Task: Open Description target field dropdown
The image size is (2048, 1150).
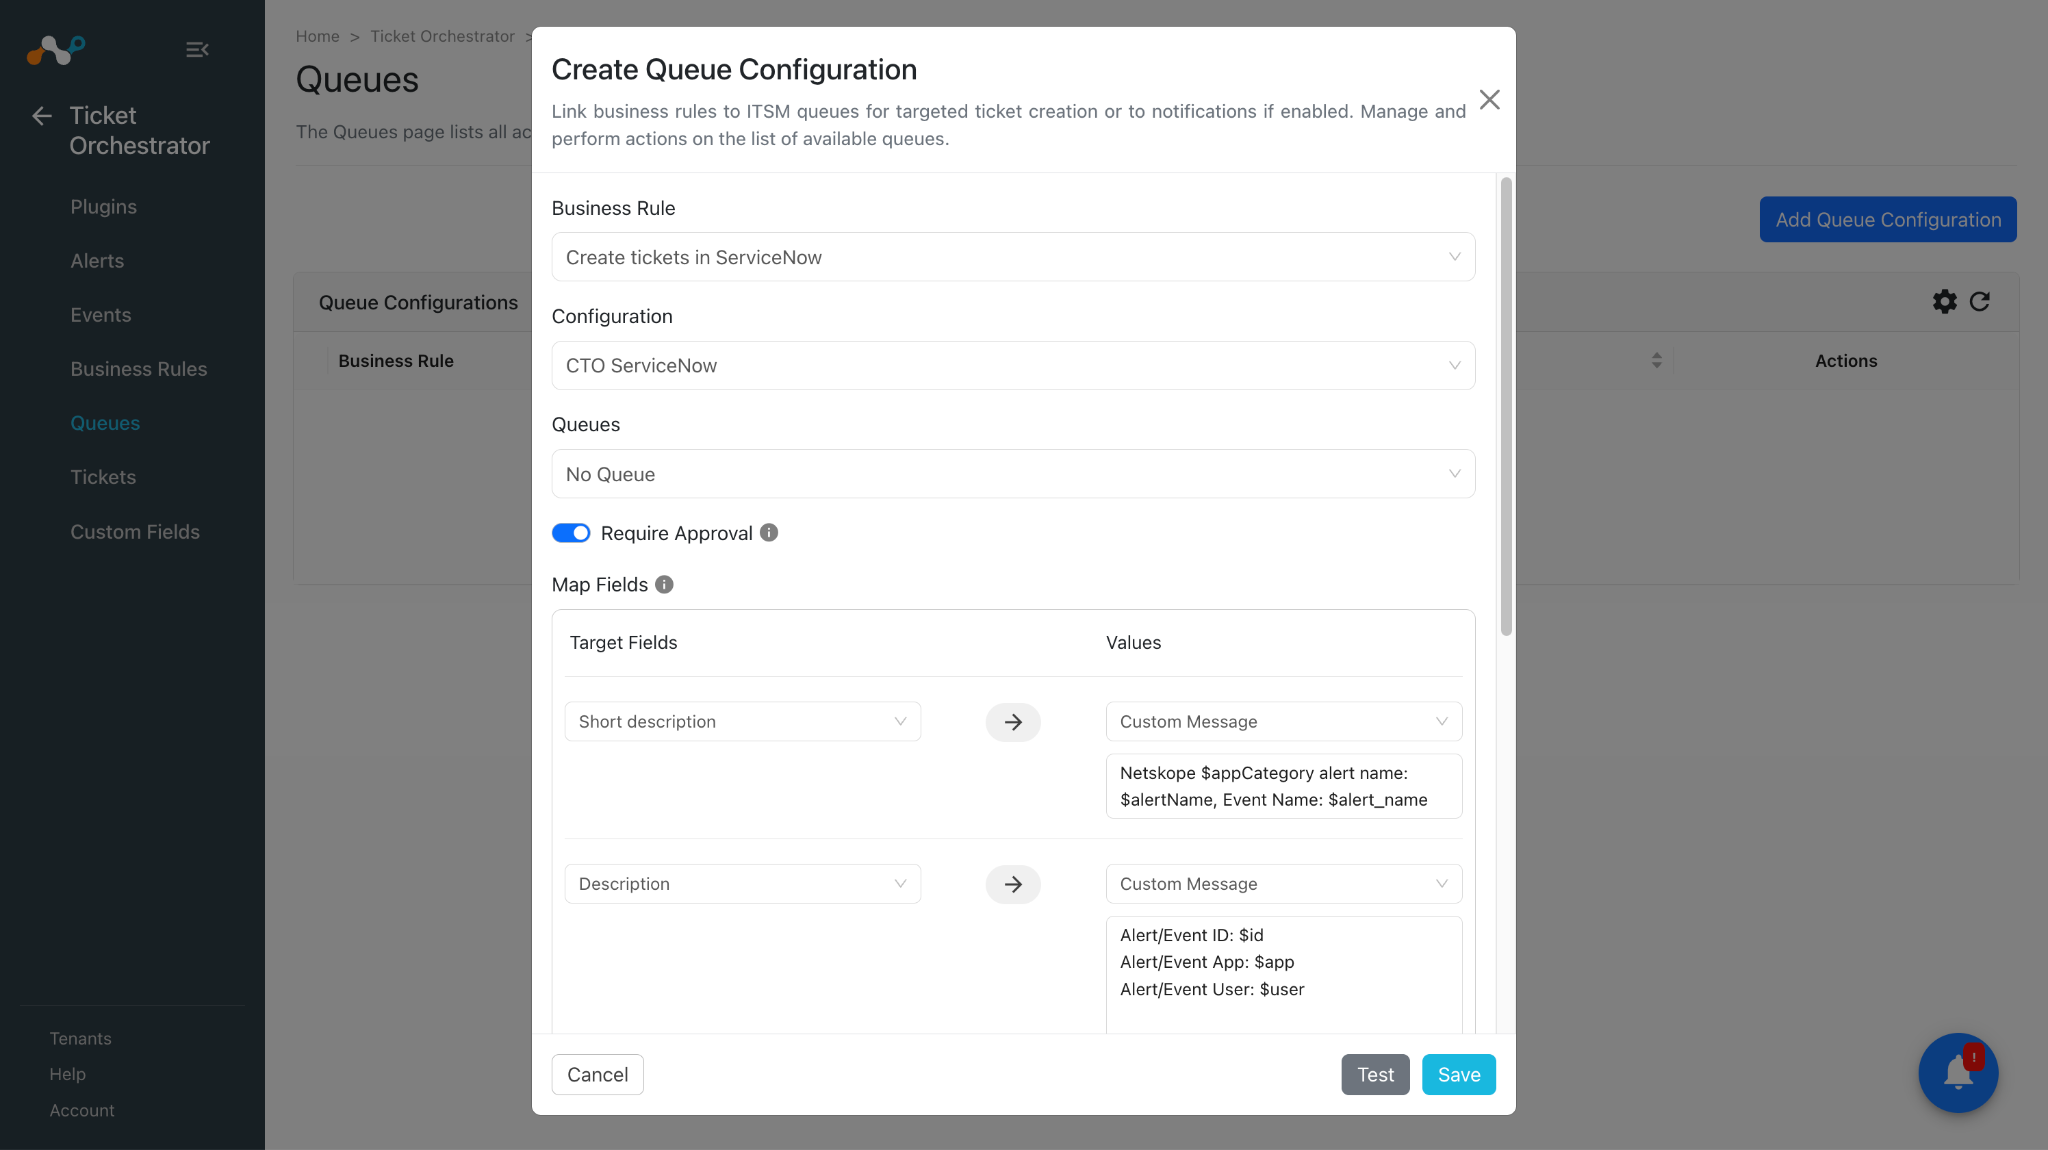Action: 743,884
